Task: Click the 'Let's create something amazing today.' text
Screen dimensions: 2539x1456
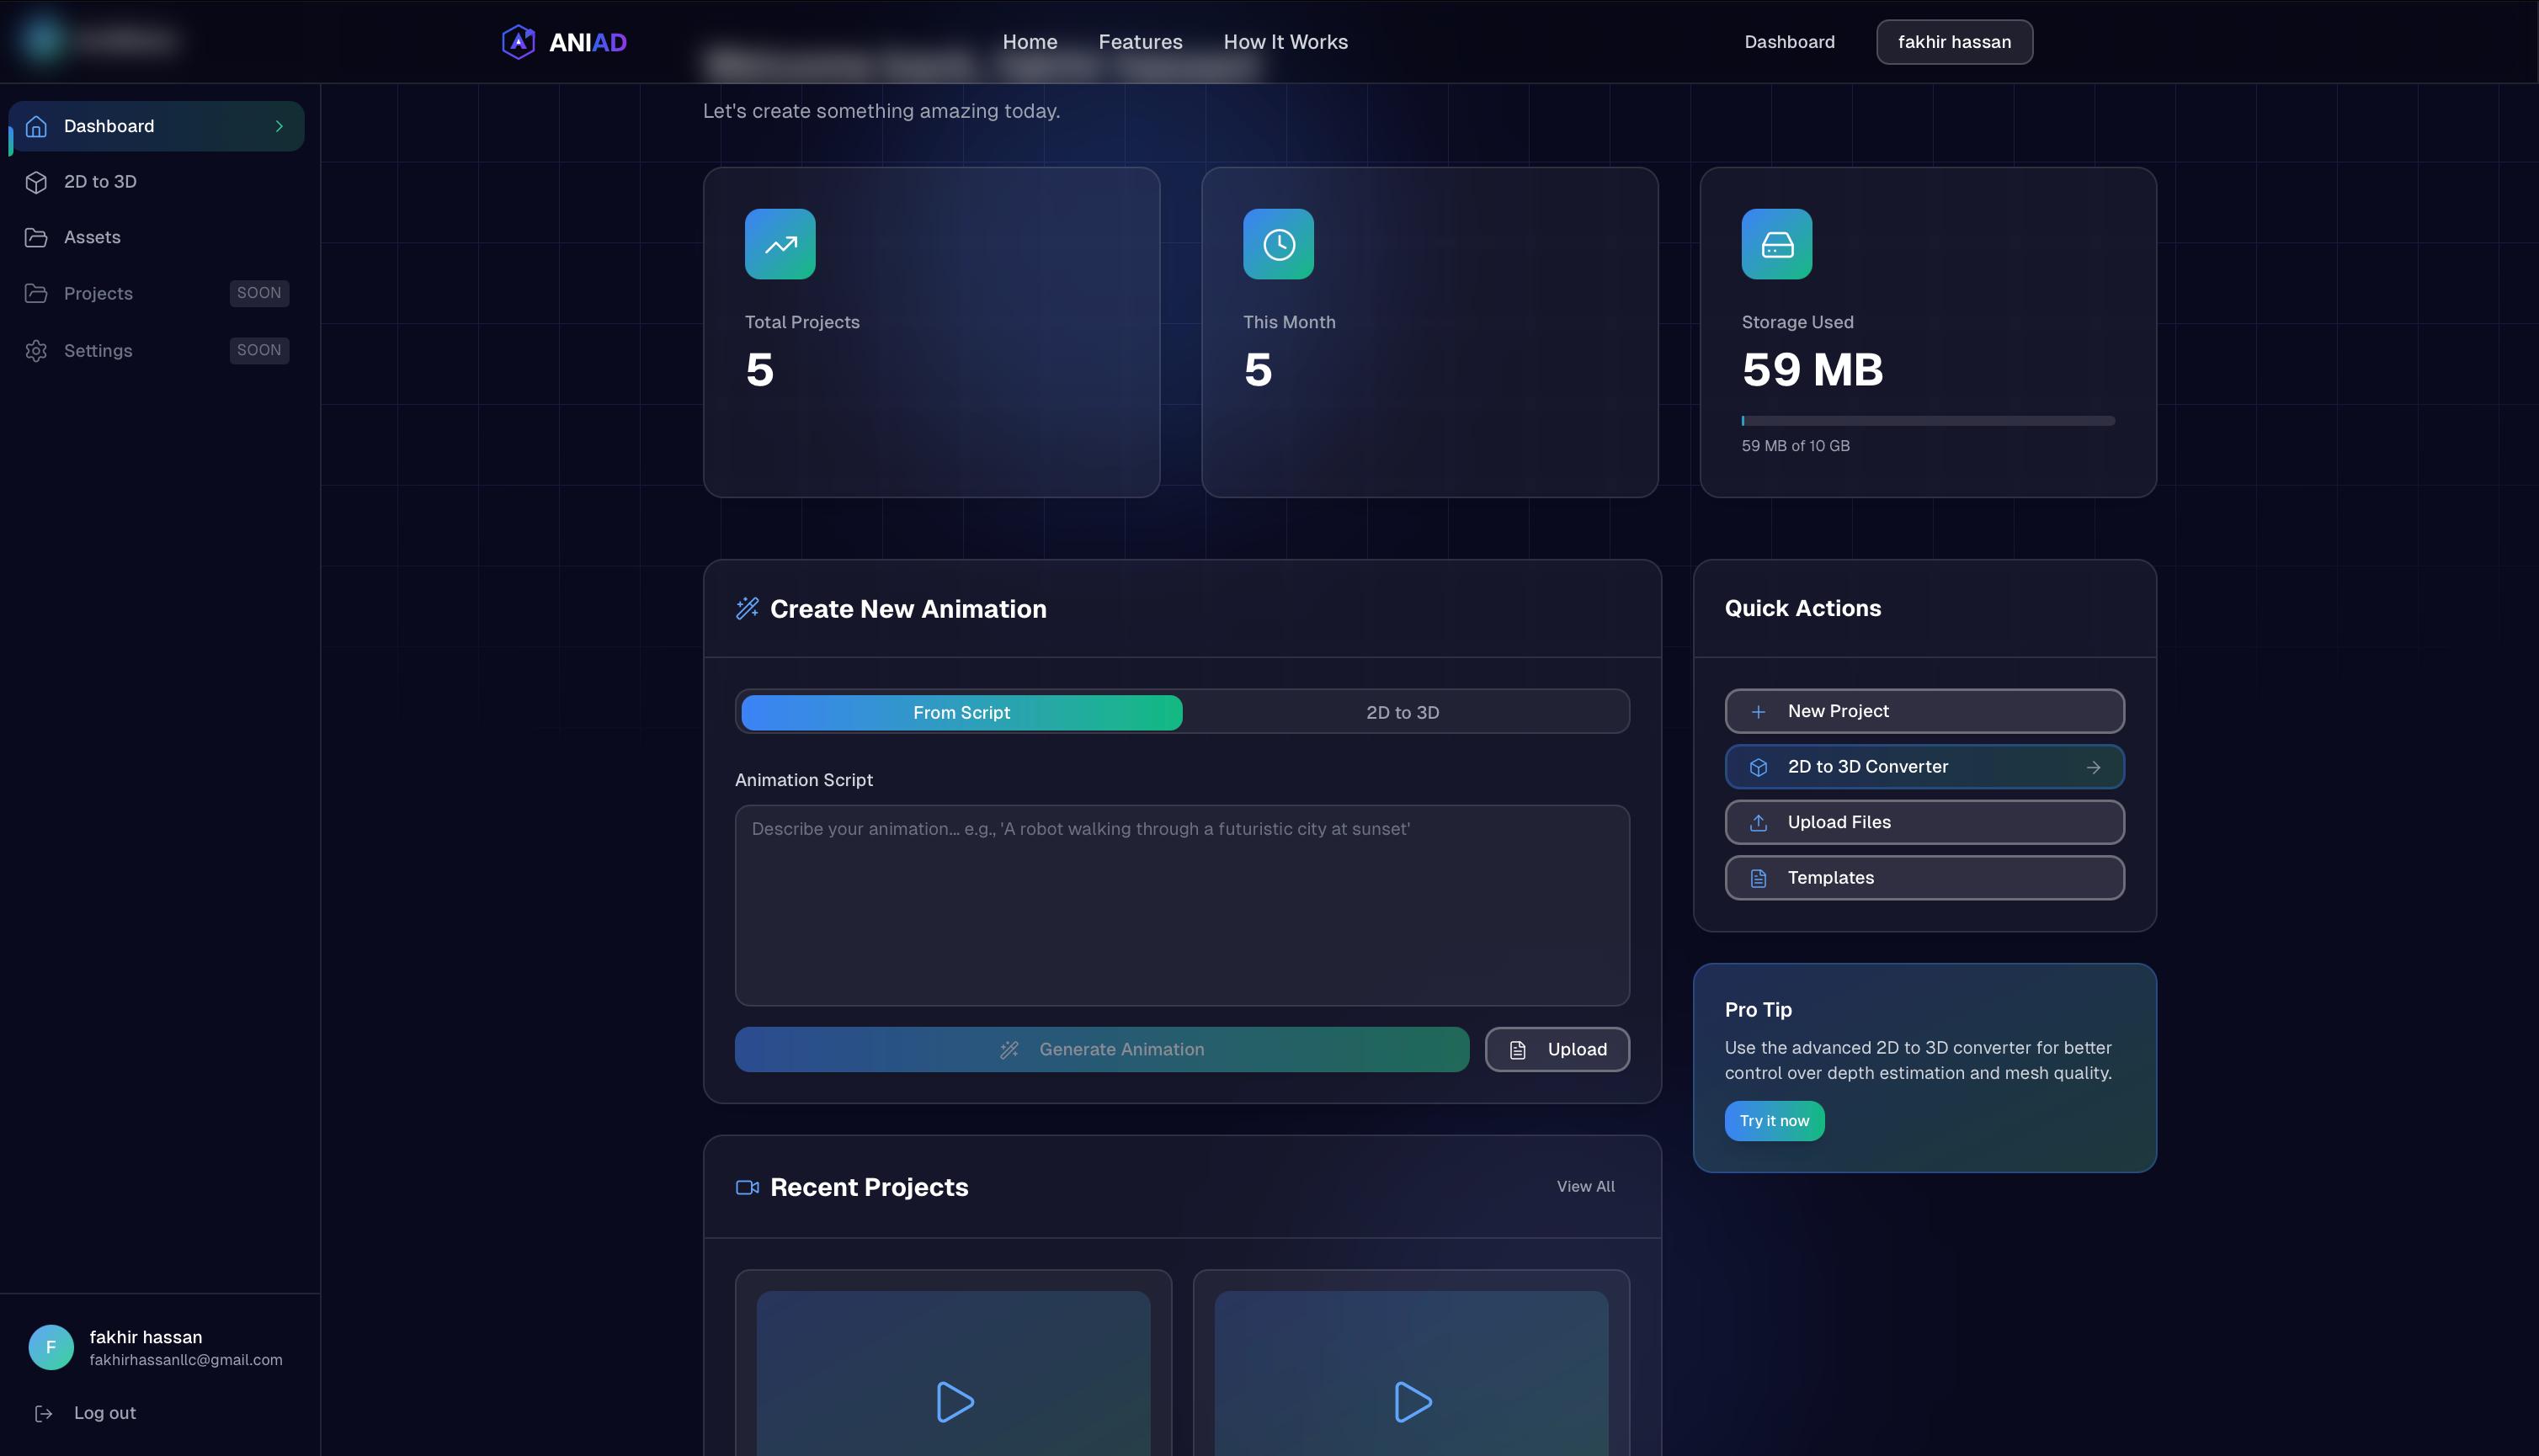Action: point(881,111)
